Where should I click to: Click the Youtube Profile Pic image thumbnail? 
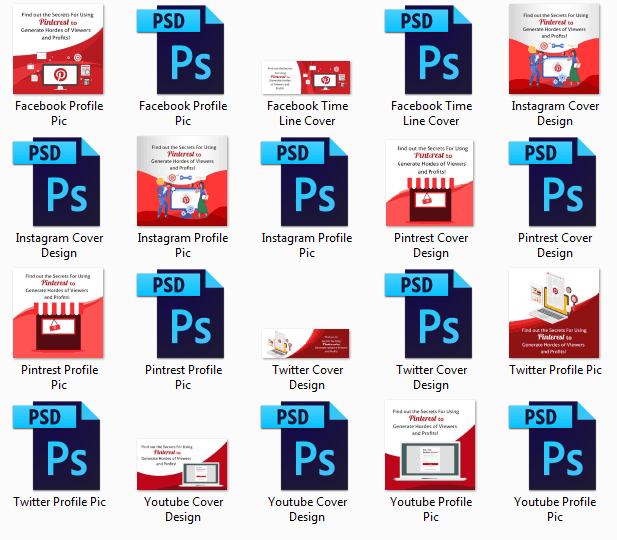(x=431, y=446)
